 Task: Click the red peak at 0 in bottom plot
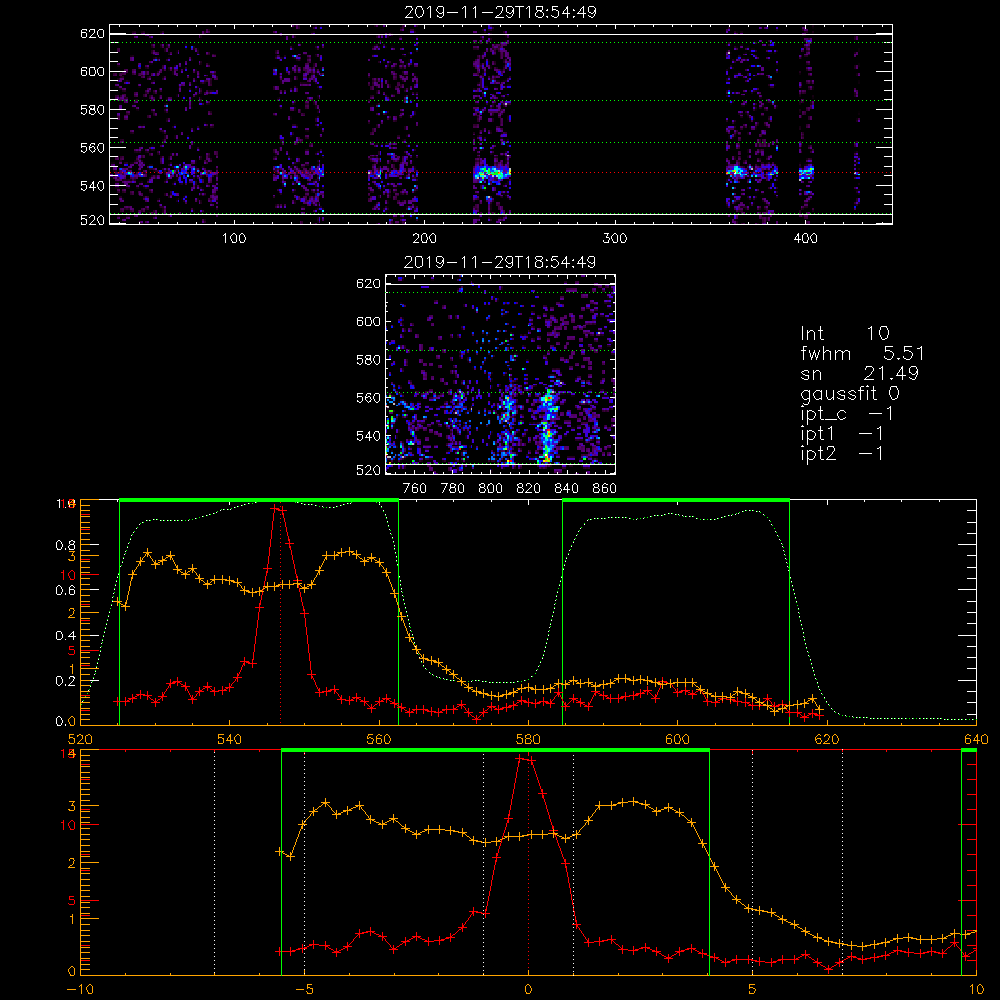tap(527, 759)
